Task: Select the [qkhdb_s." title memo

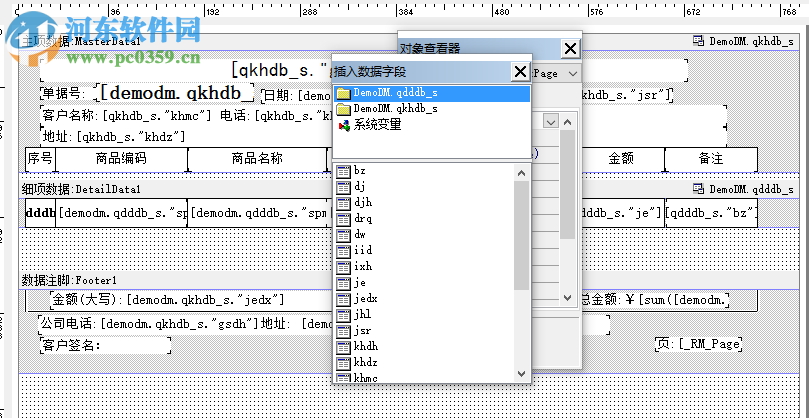Action: (281, 70)
